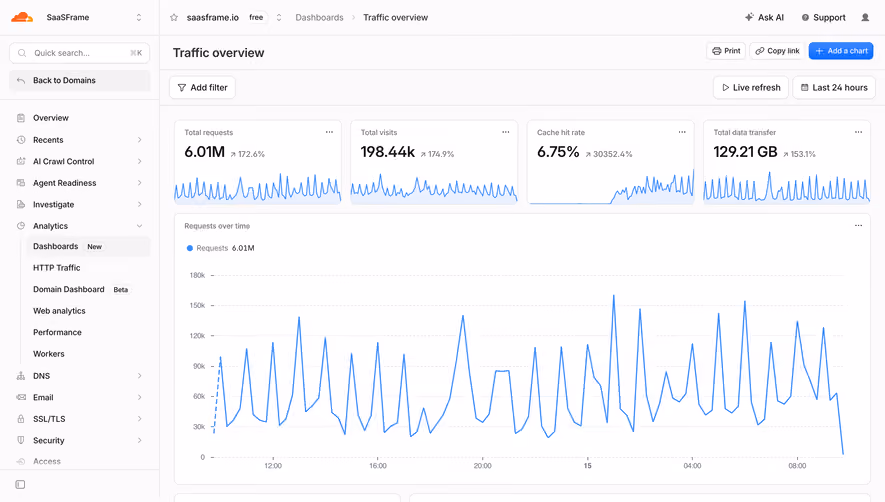Image resolution: width=885 pixels, height=502 pixels.
Task: Open Total data transfer card options menu
Action: point(858,132)
